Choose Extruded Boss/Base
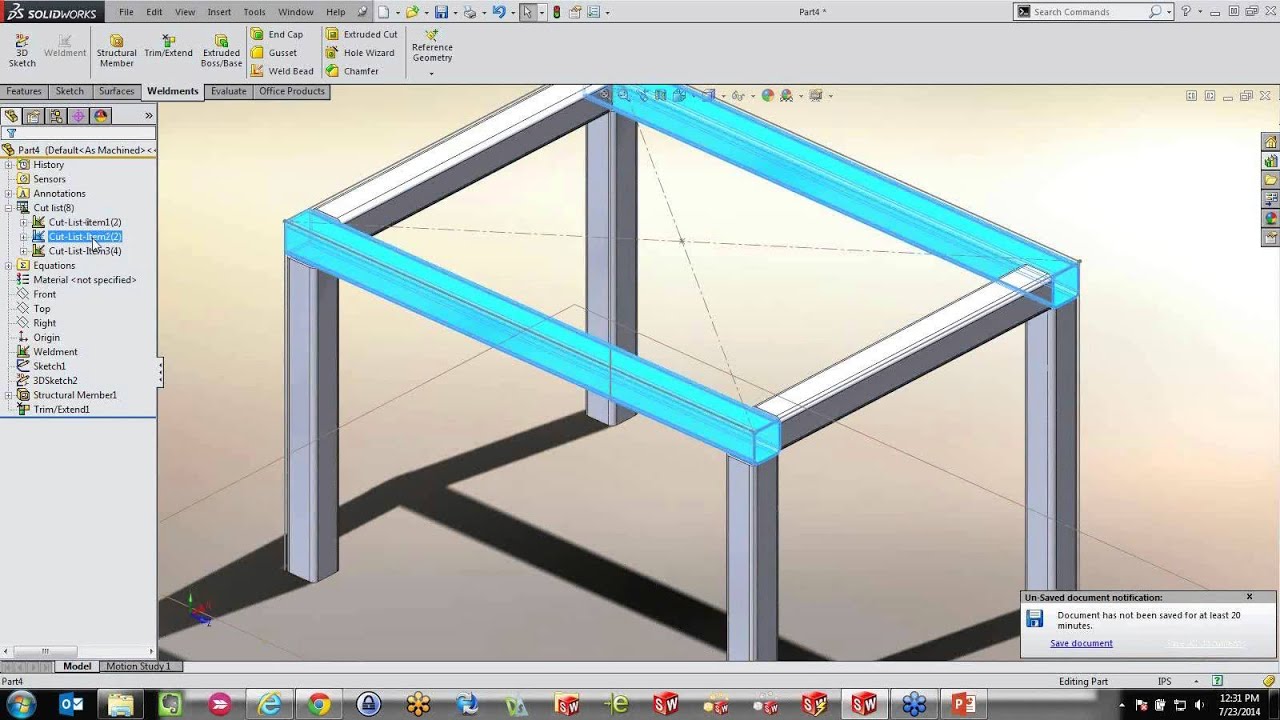 pos(221,50)
